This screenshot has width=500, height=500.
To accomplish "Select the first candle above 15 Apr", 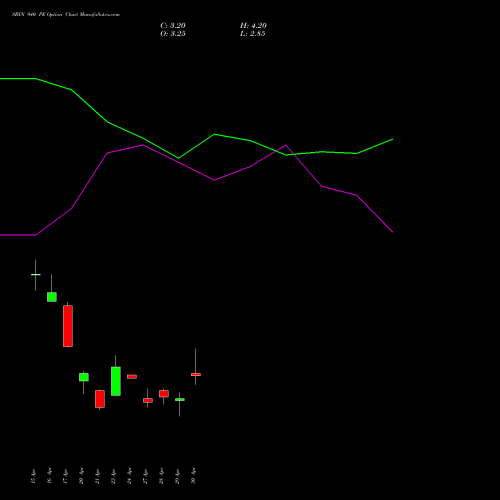I will pos(36,275).
